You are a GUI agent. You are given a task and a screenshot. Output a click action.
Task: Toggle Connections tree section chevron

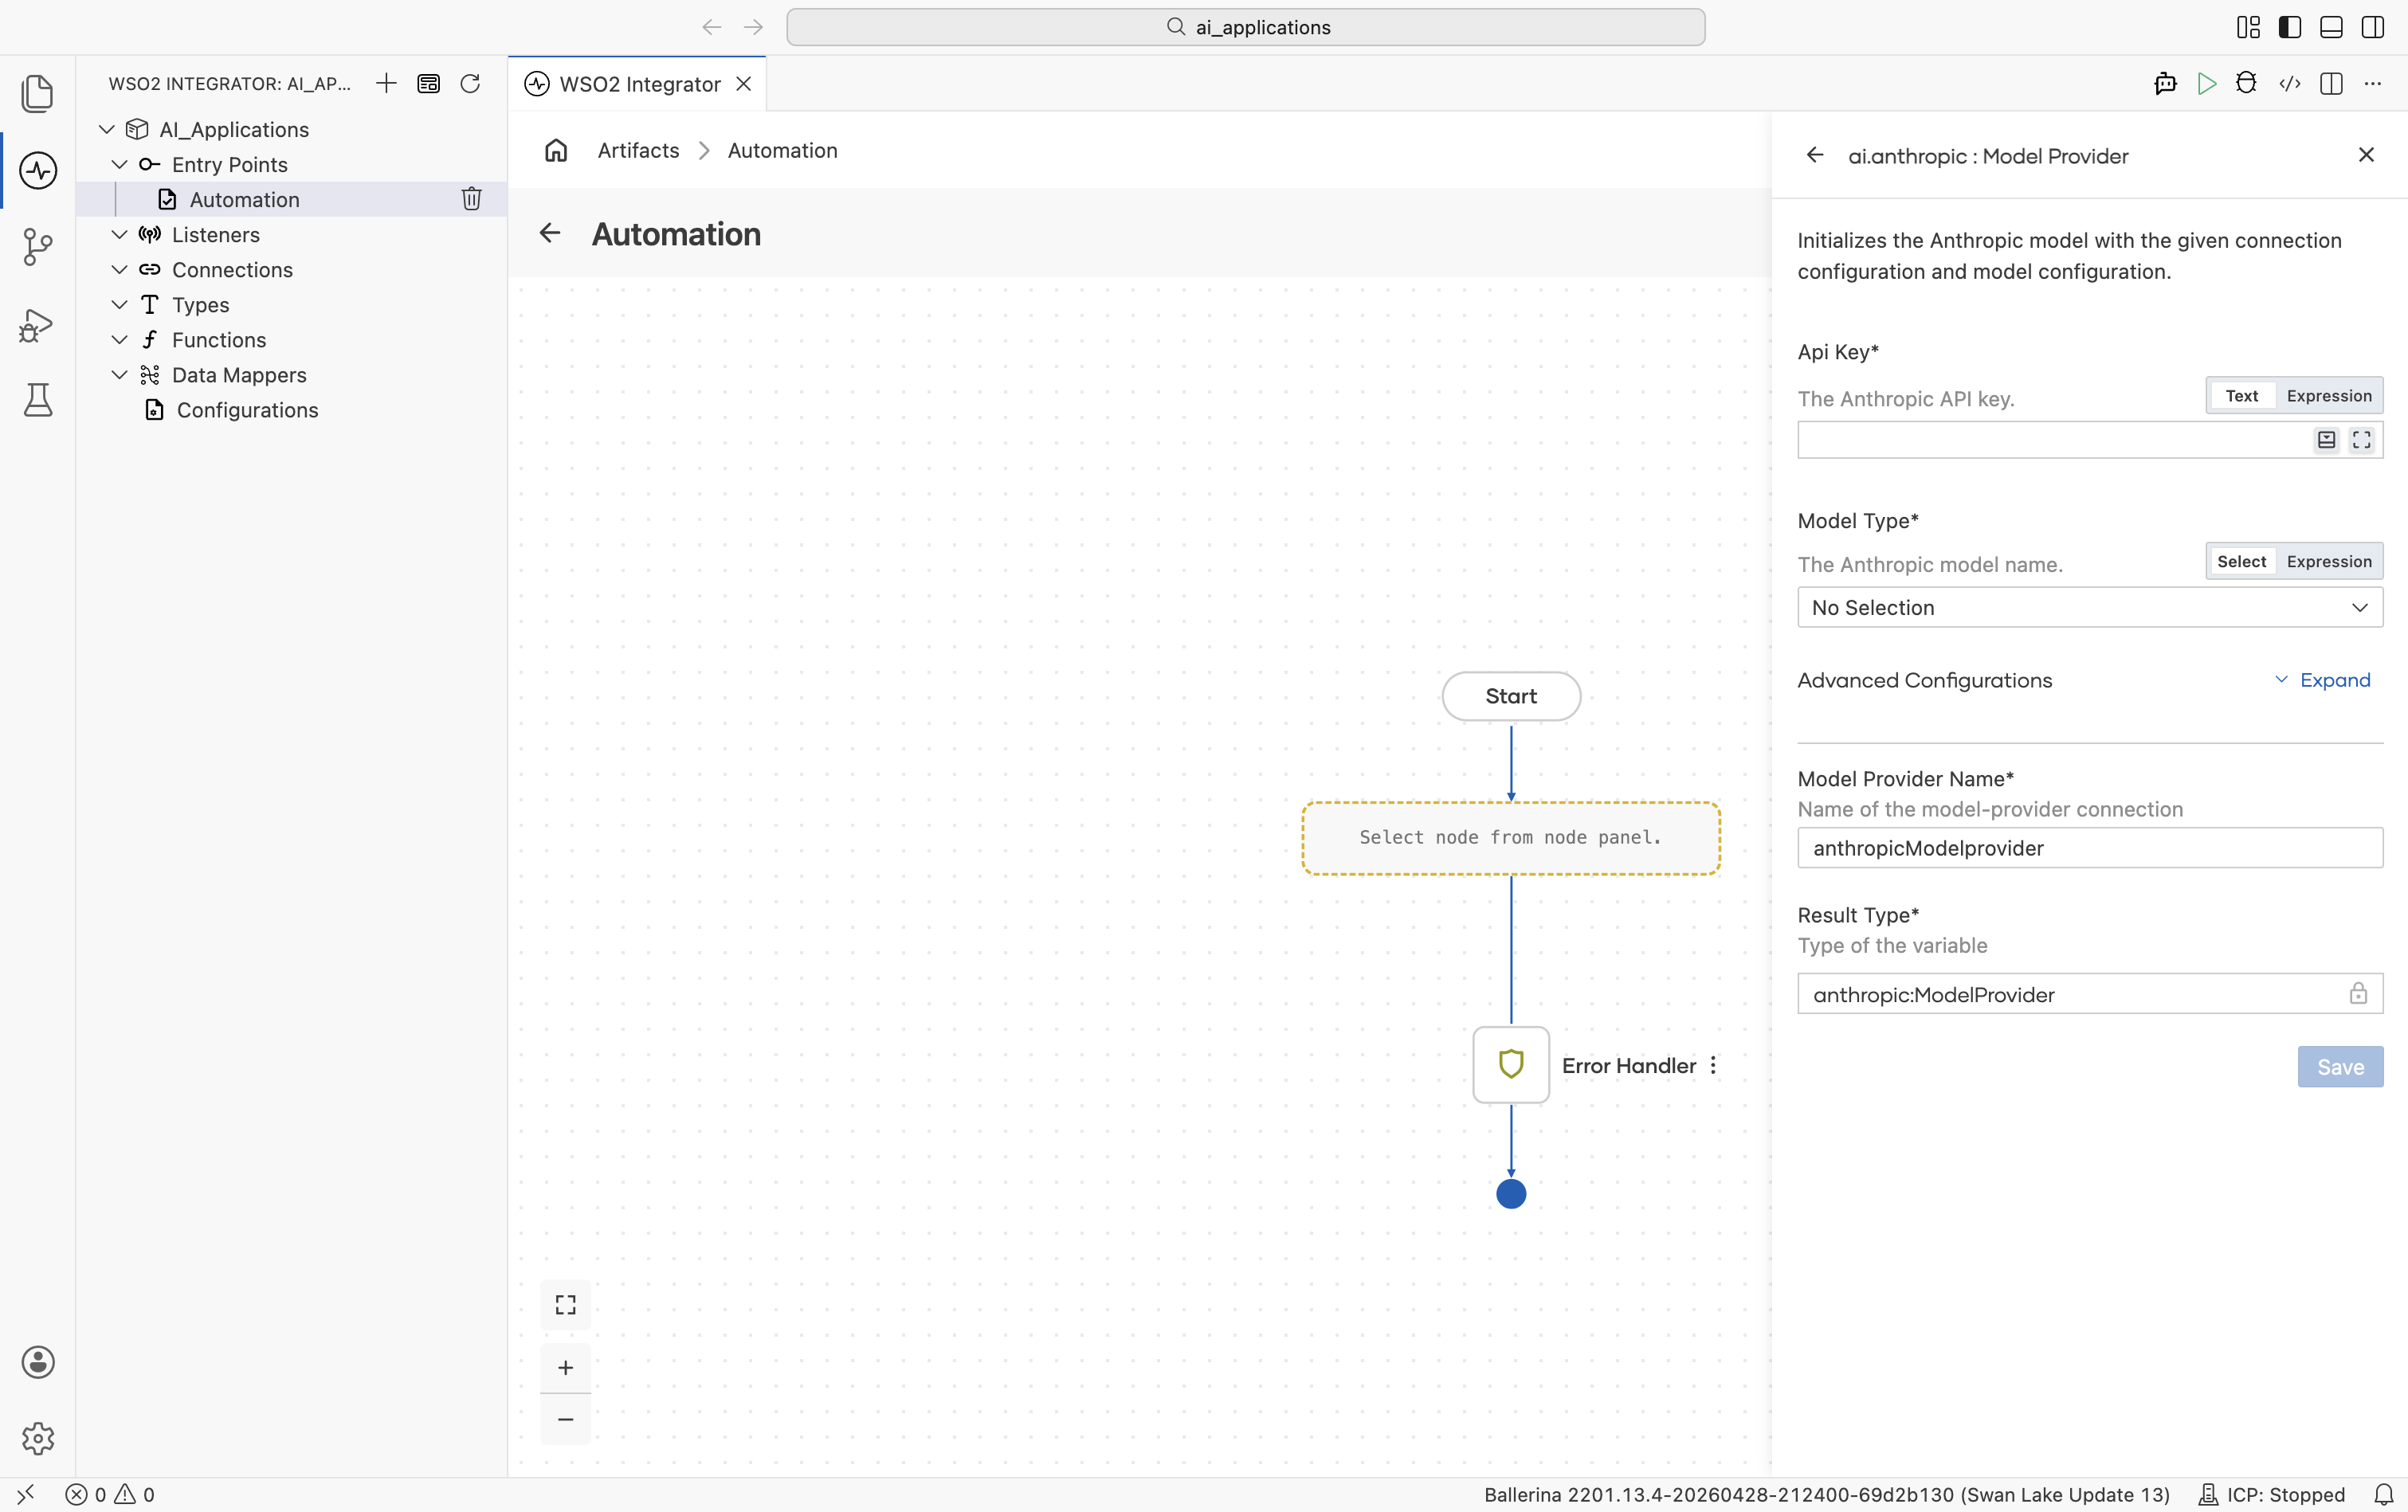point(119,269)
